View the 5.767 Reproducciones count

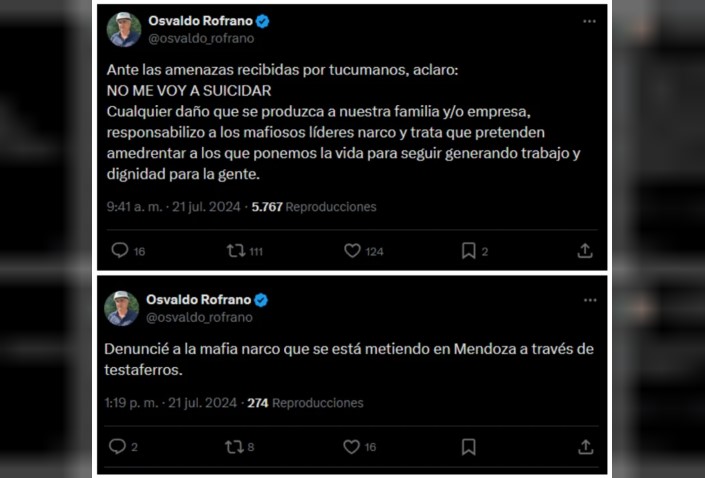pos(313,207)
